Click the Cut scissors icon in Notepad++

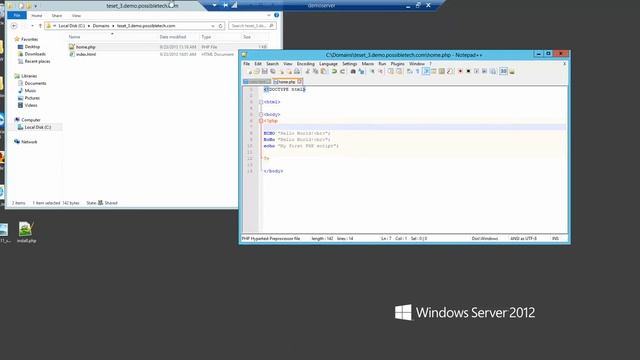307,71
